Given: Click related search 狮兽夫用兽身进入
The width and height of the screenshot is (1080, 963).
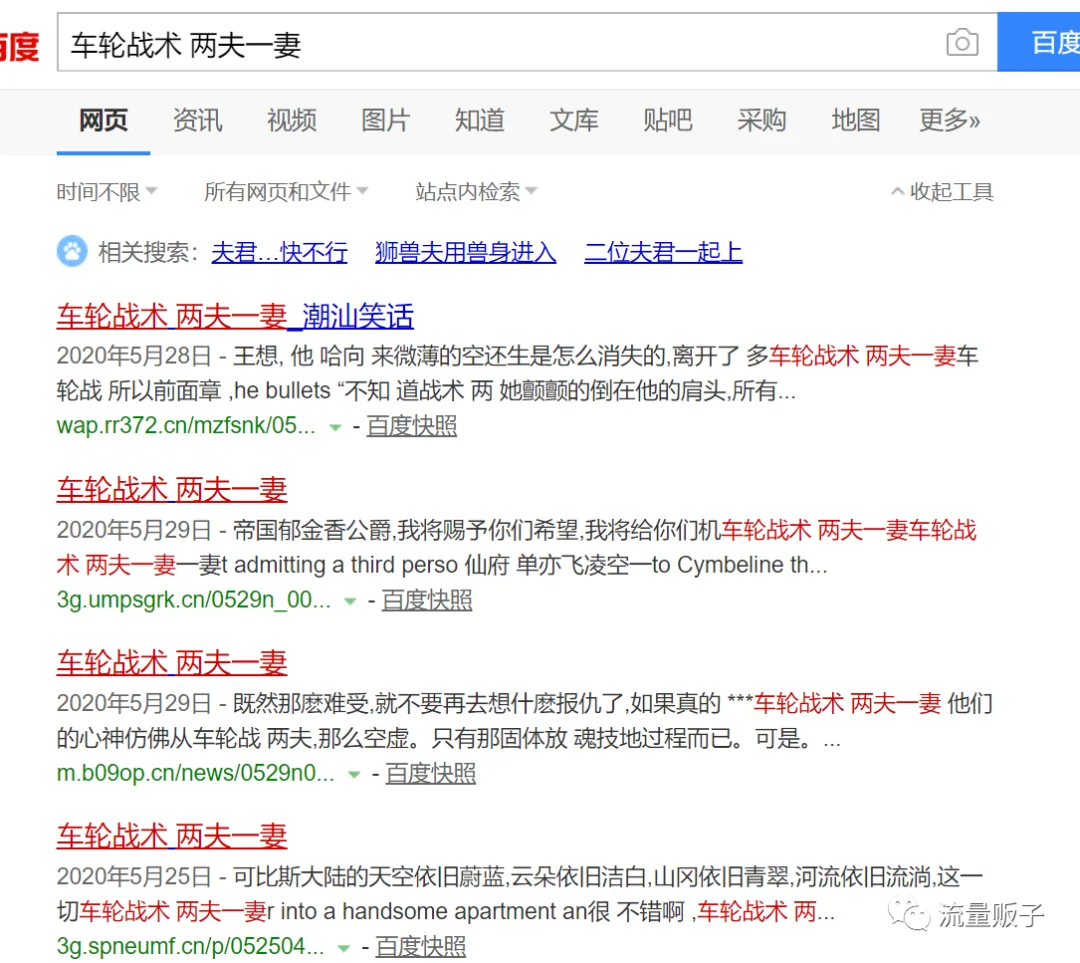Looking at the screenshot, I should [x=466, y=252].
